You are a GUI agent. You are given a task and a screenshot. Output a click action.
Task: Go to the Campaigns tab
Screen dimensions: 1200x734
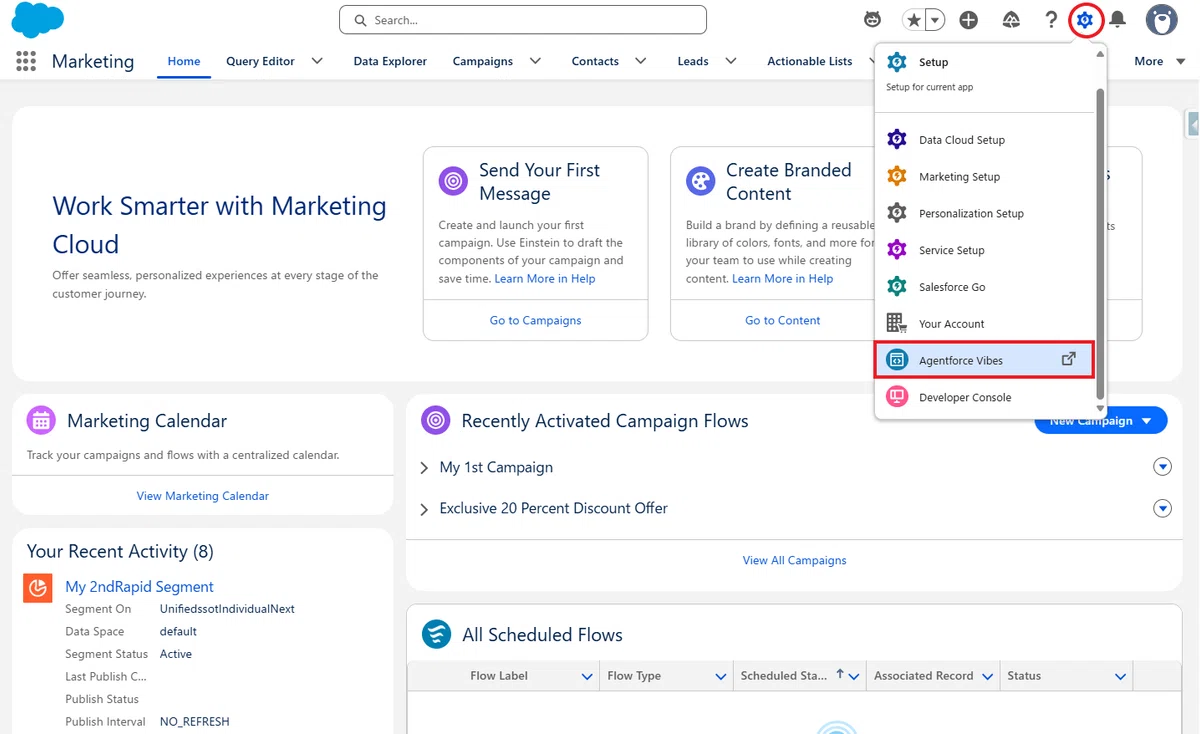pos(482,61)
